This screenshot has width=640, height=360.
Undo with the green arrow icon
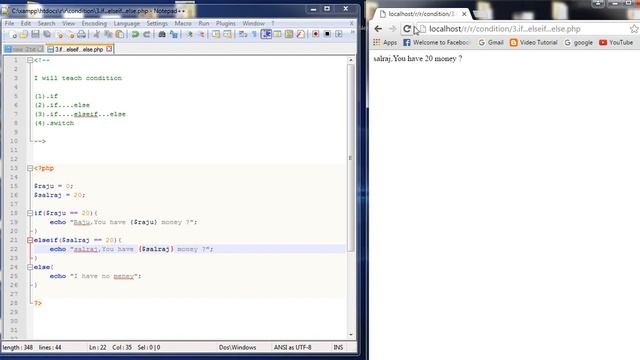[x=135, y=35]
